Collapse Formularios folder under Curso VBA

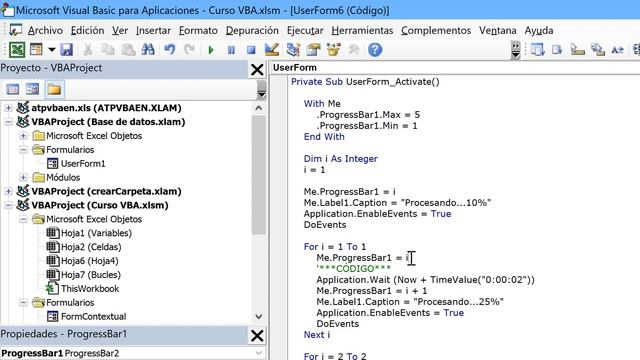tap(23, 302)
